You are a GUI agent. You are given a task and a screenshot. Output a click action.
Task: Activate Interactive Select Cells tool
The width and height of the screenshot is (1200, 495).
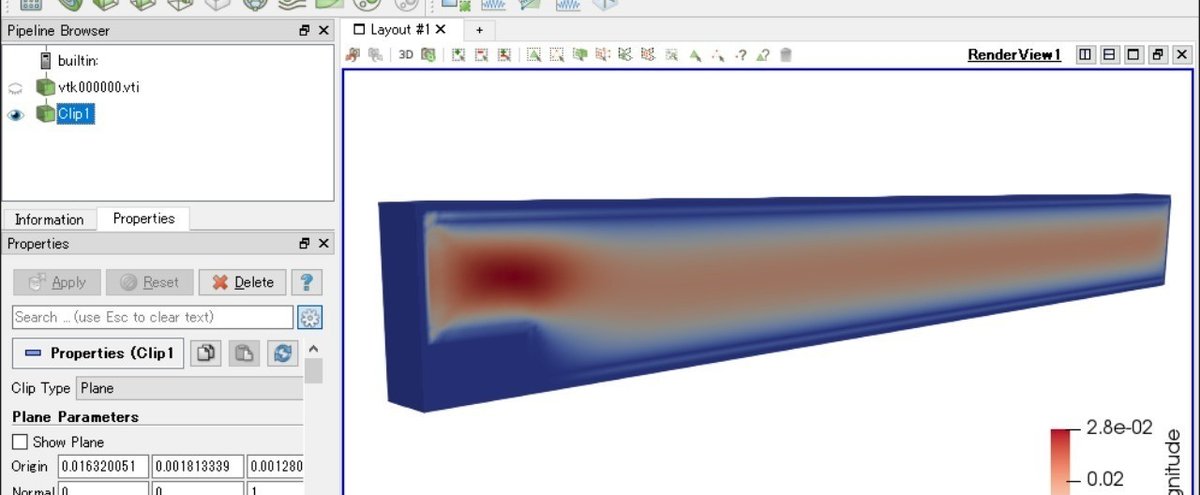[x=695, y=55]
